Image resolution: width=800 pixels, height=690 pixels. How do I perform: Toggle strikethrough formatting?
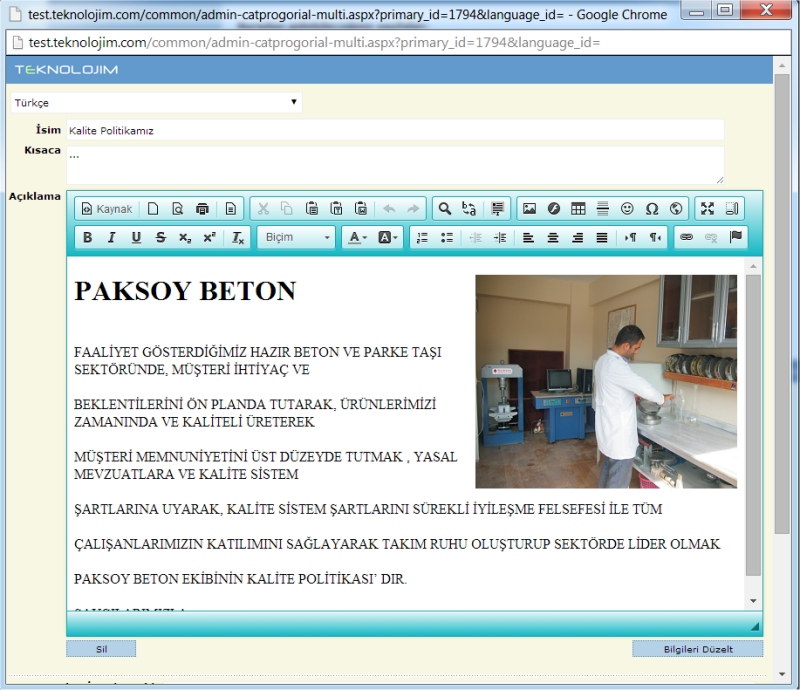(161, 237)
